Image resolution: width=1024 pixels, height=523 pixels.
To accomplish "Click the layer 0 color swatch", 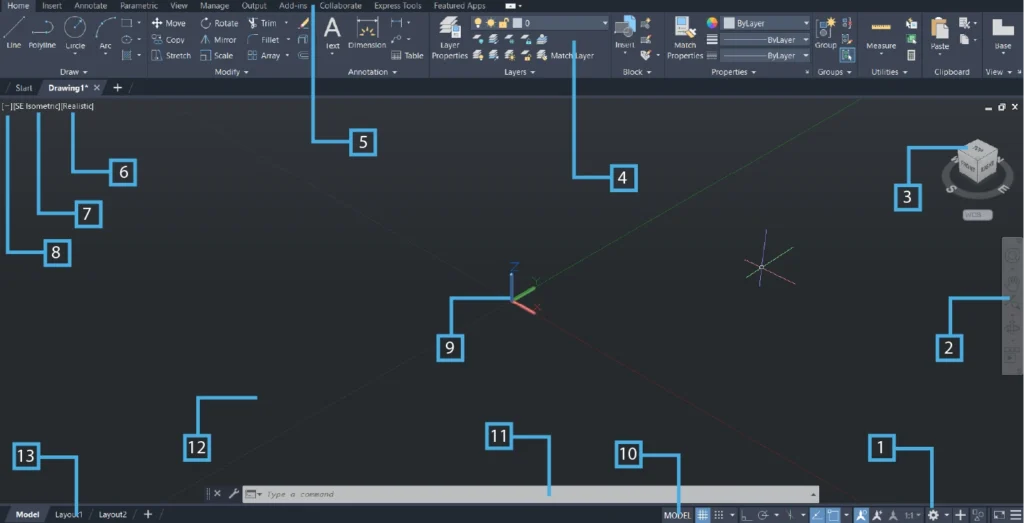I will click(517, 23).
